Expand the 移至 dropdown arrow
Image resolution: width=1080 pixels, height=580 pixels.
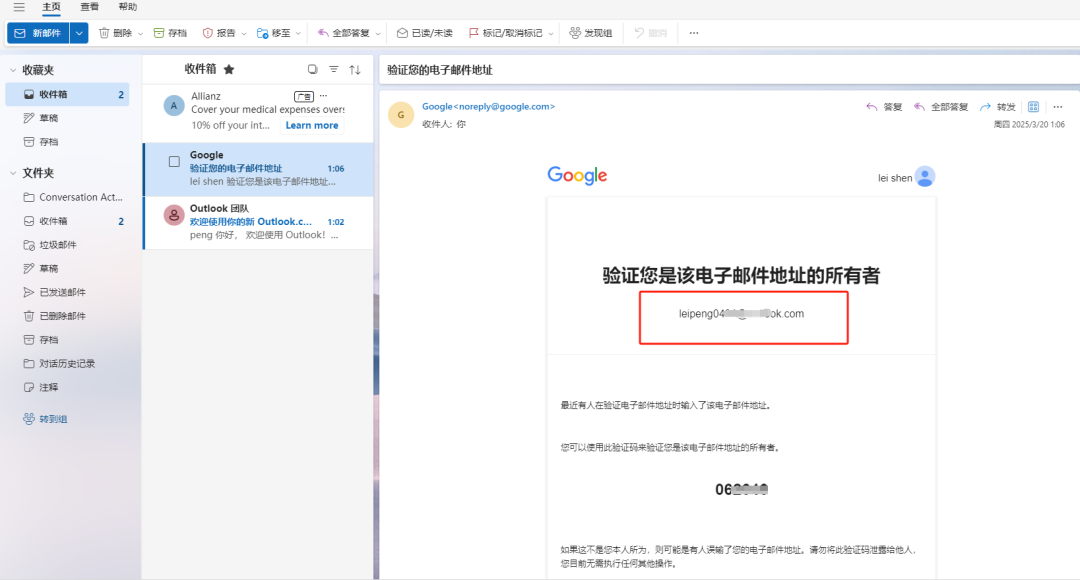(x=298, y=33)
